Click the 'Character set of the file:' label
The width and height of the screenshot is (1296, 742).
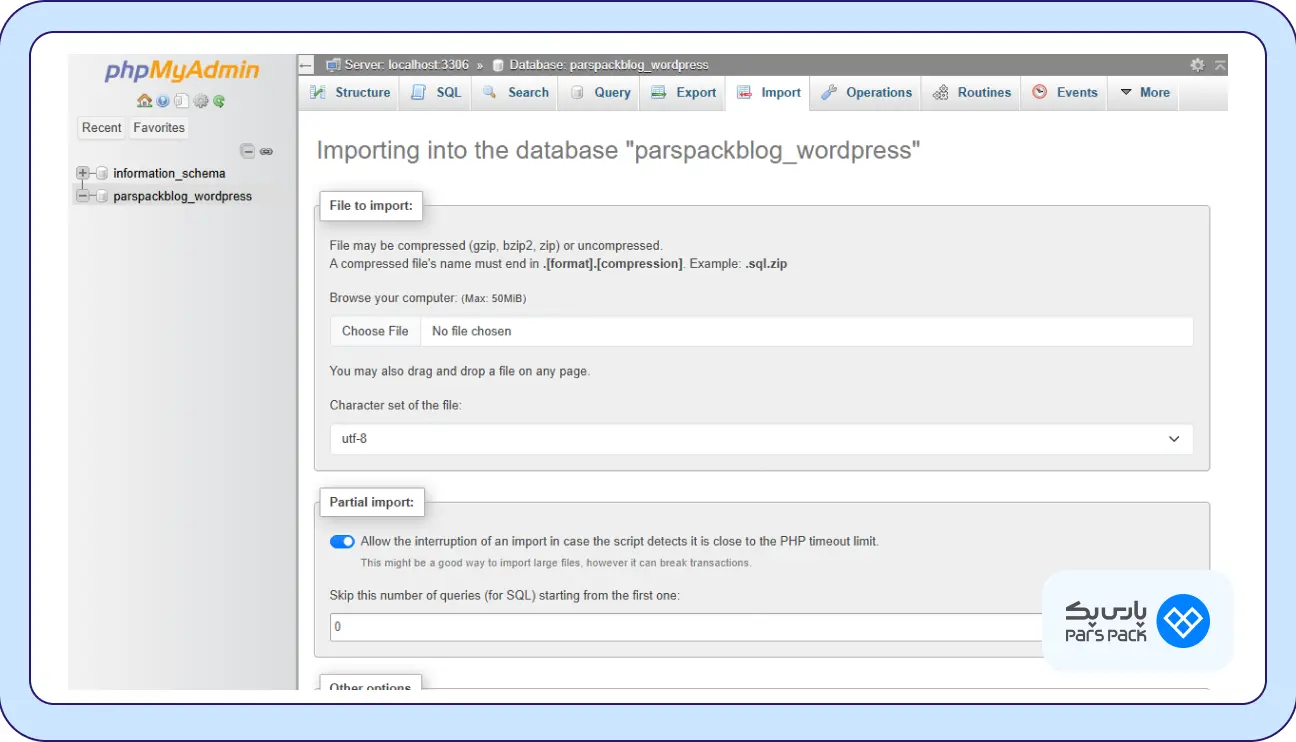pos(396,405)
